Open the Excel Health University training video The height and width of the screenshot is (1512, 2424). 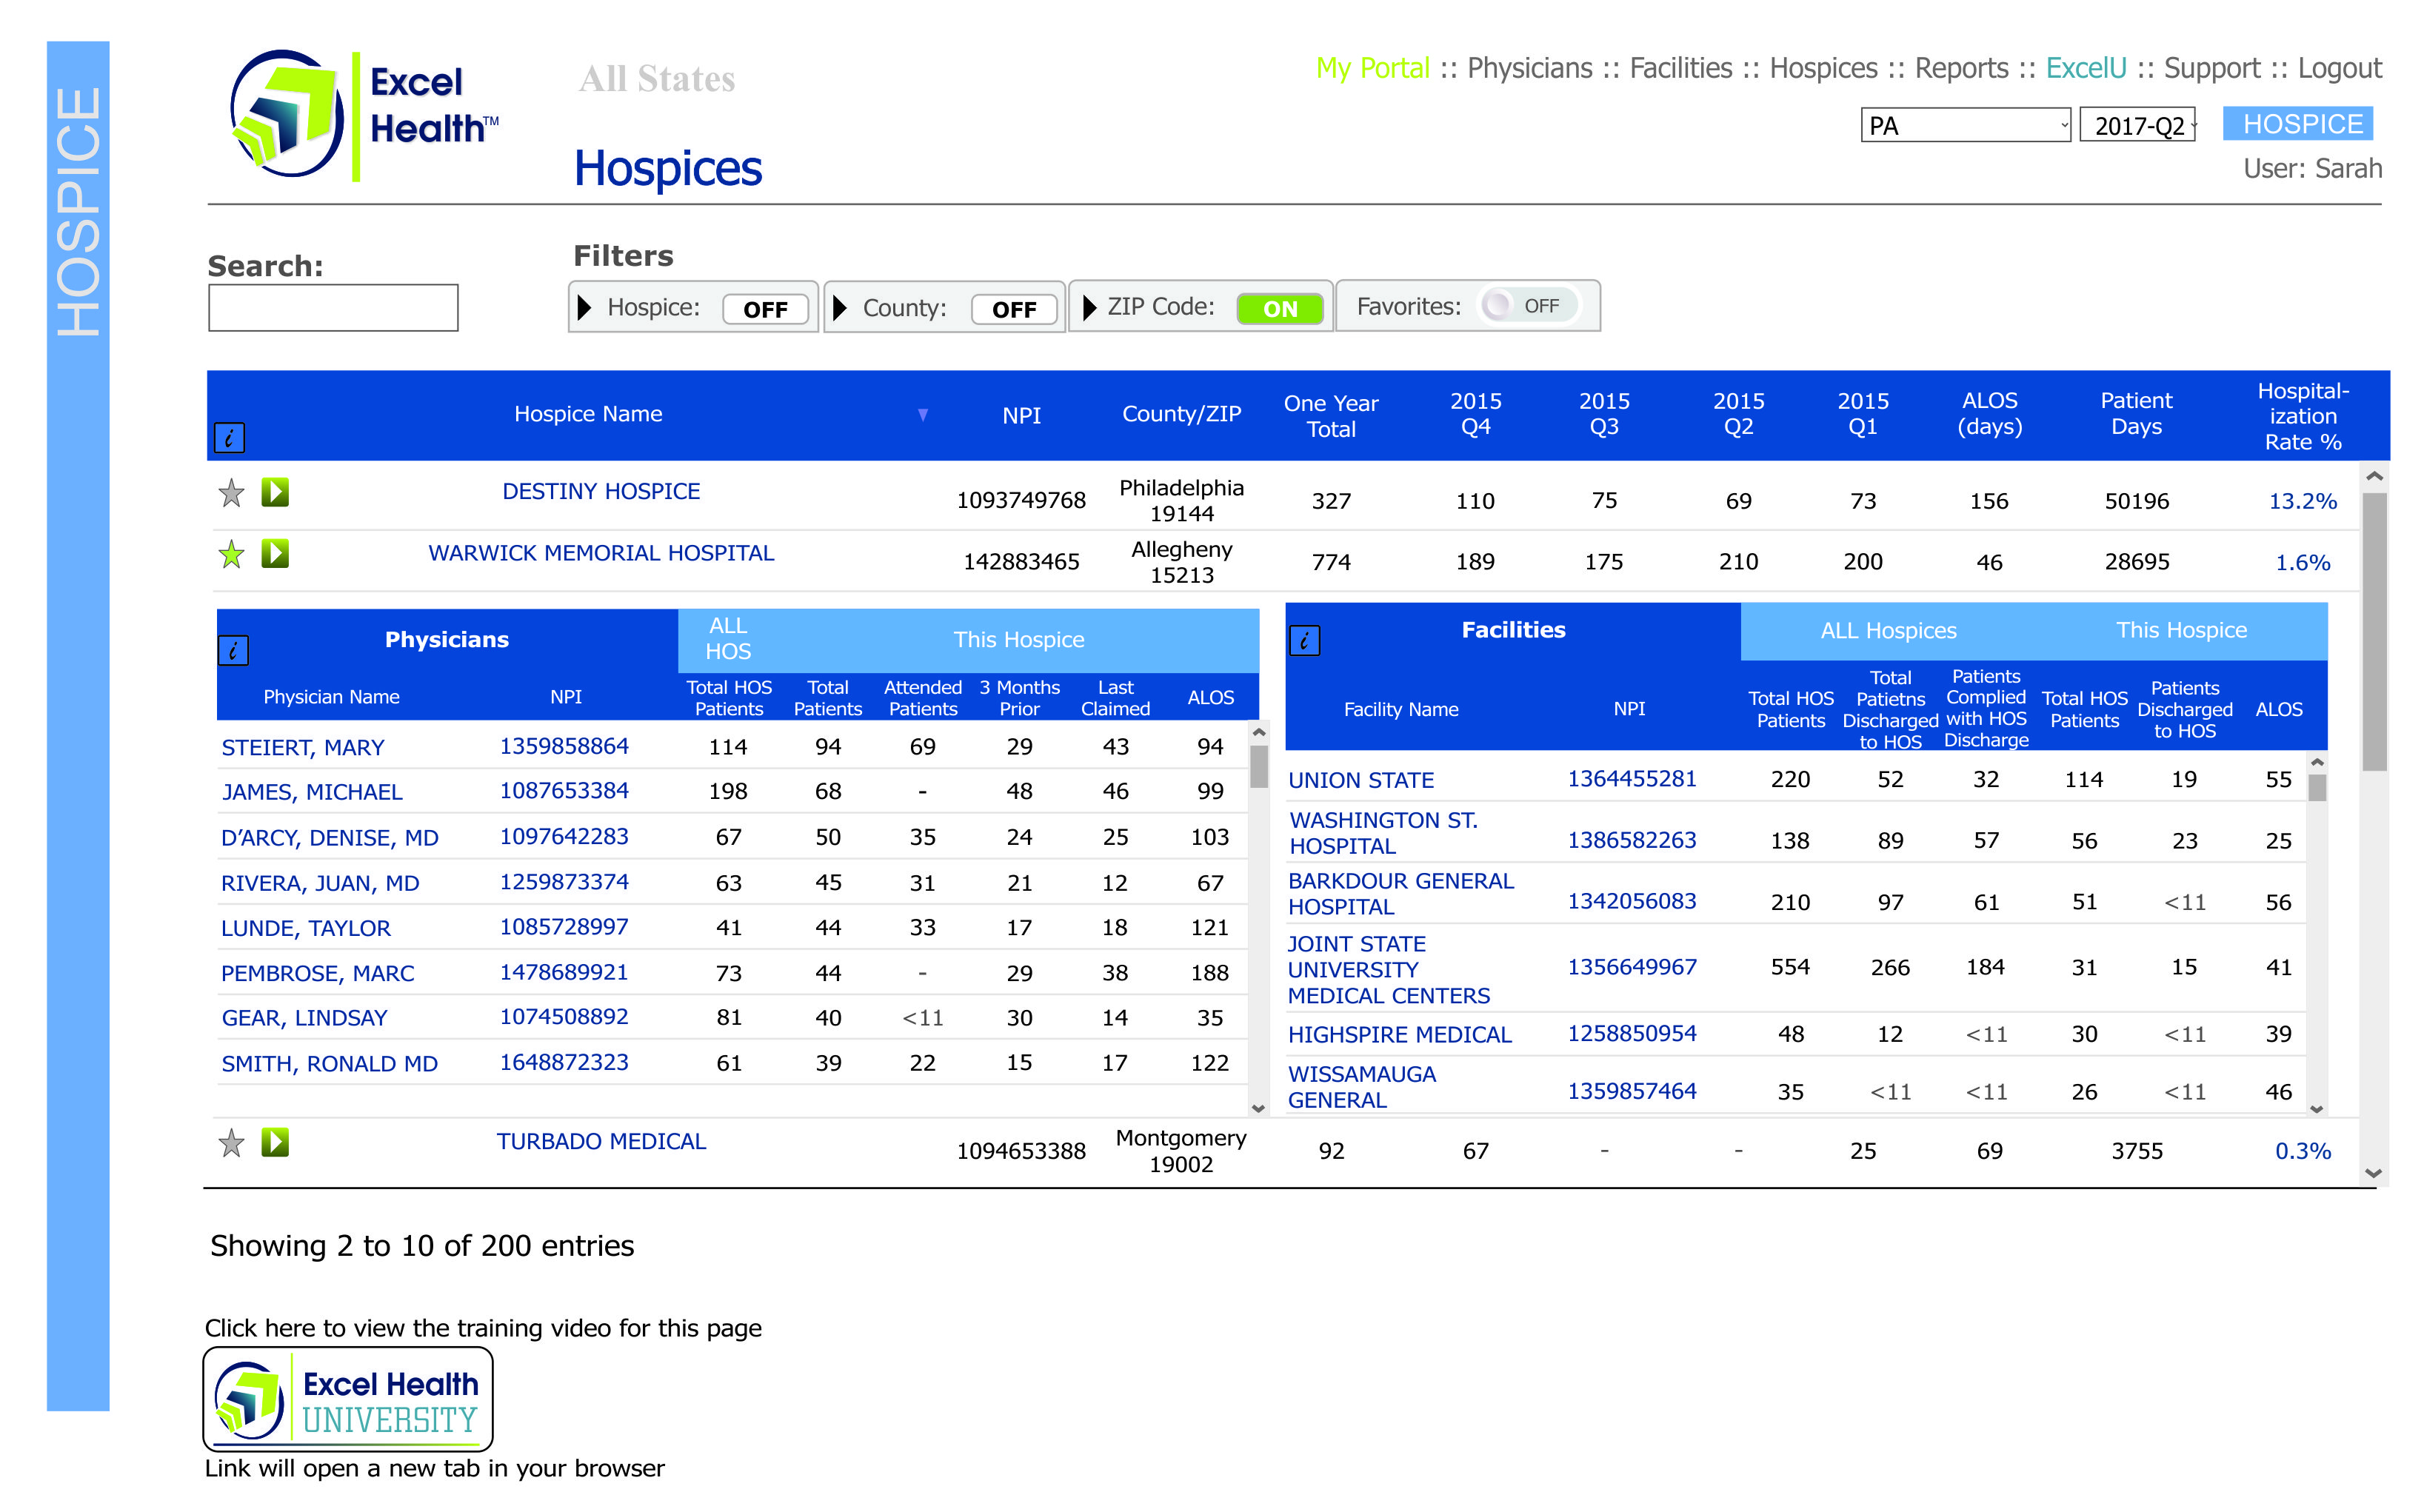pyautogui.click(x=347, y=1399)
